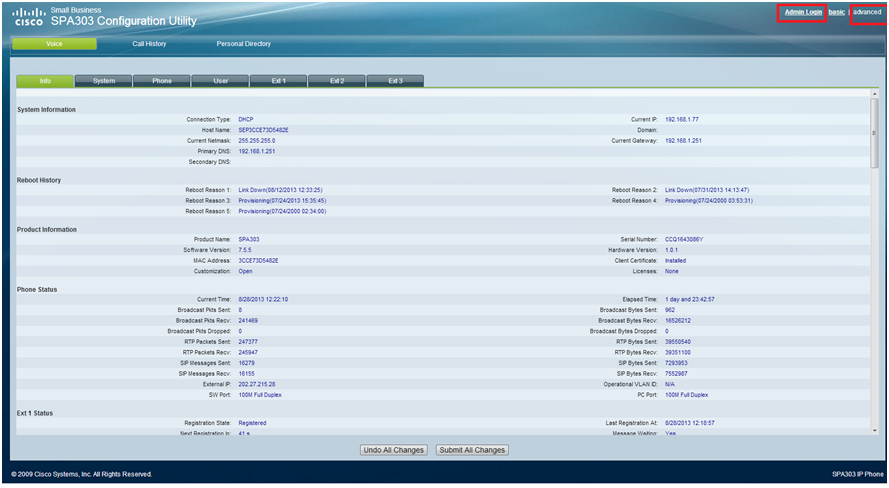Open the Ext 2 settings tab
This screenshot has height=488, width=889.
pos(337,80)
